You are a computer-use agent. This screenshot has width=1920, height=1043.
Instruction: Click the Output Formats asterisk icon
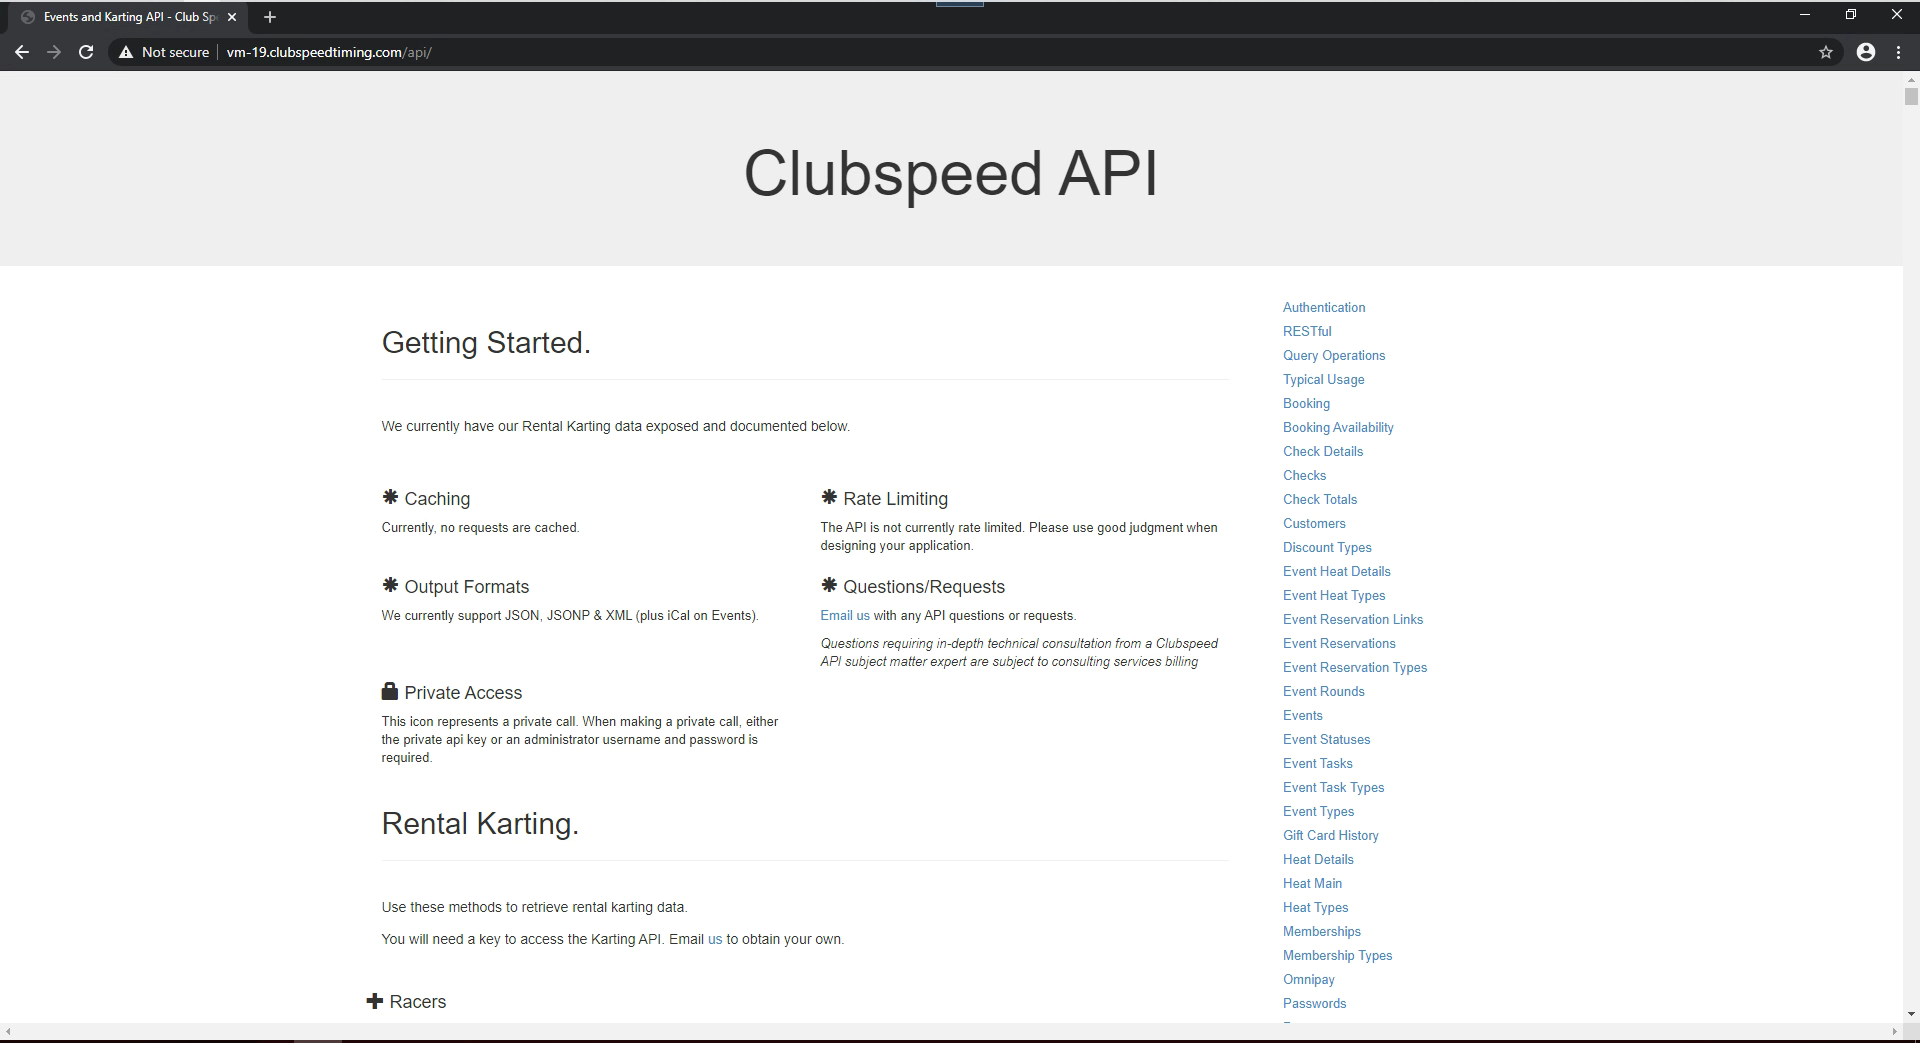(390, 585)
